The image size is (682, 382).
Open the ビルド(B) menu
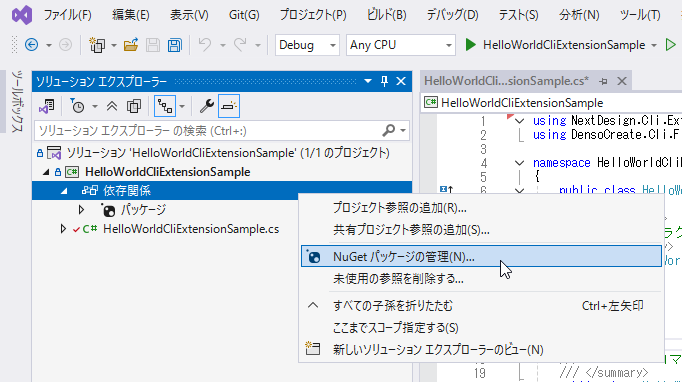tap(387, 15)
